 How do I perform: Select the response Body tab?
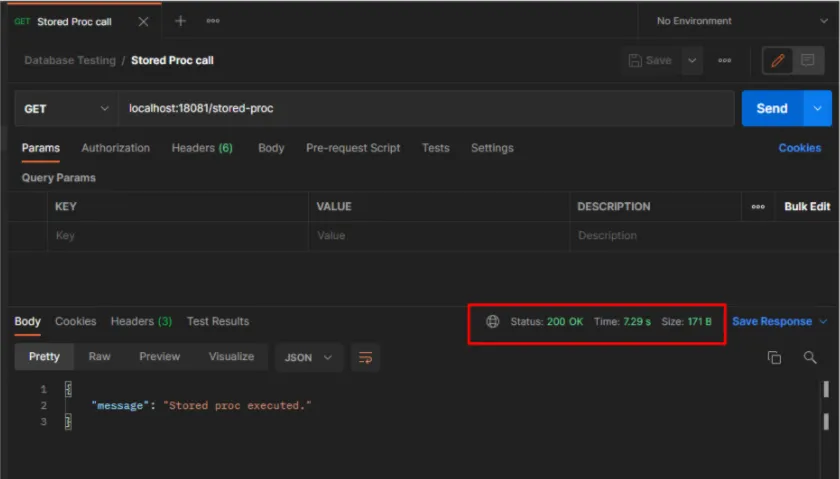[x=27, y=321]
